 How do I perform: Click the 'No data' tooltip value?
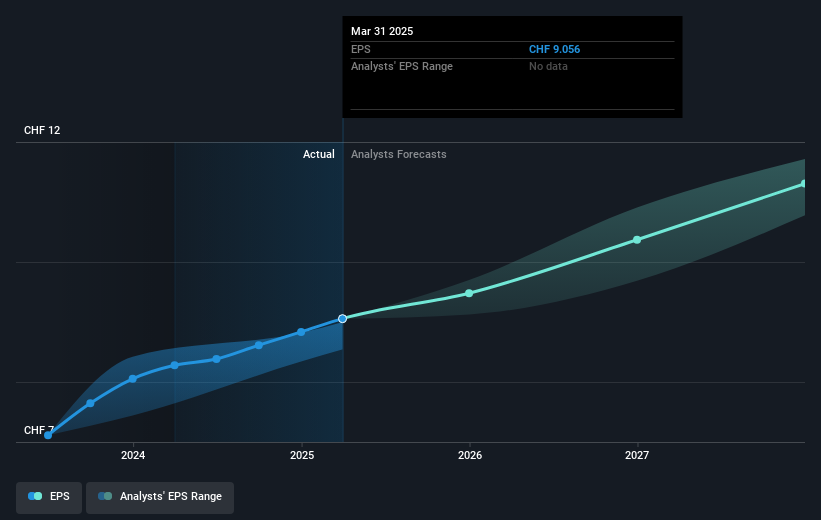548,67
